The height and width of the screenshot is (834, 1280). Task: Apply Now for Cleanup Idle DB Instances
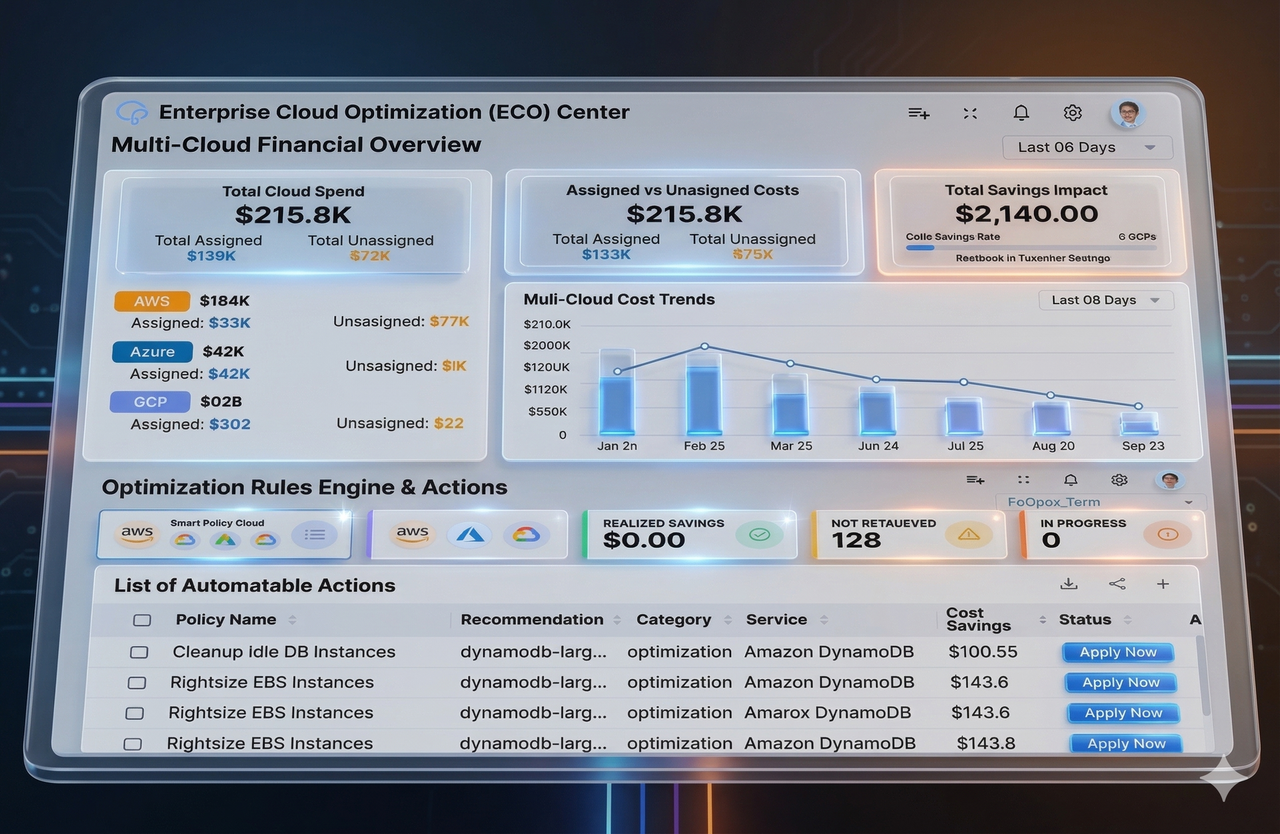1117,651
